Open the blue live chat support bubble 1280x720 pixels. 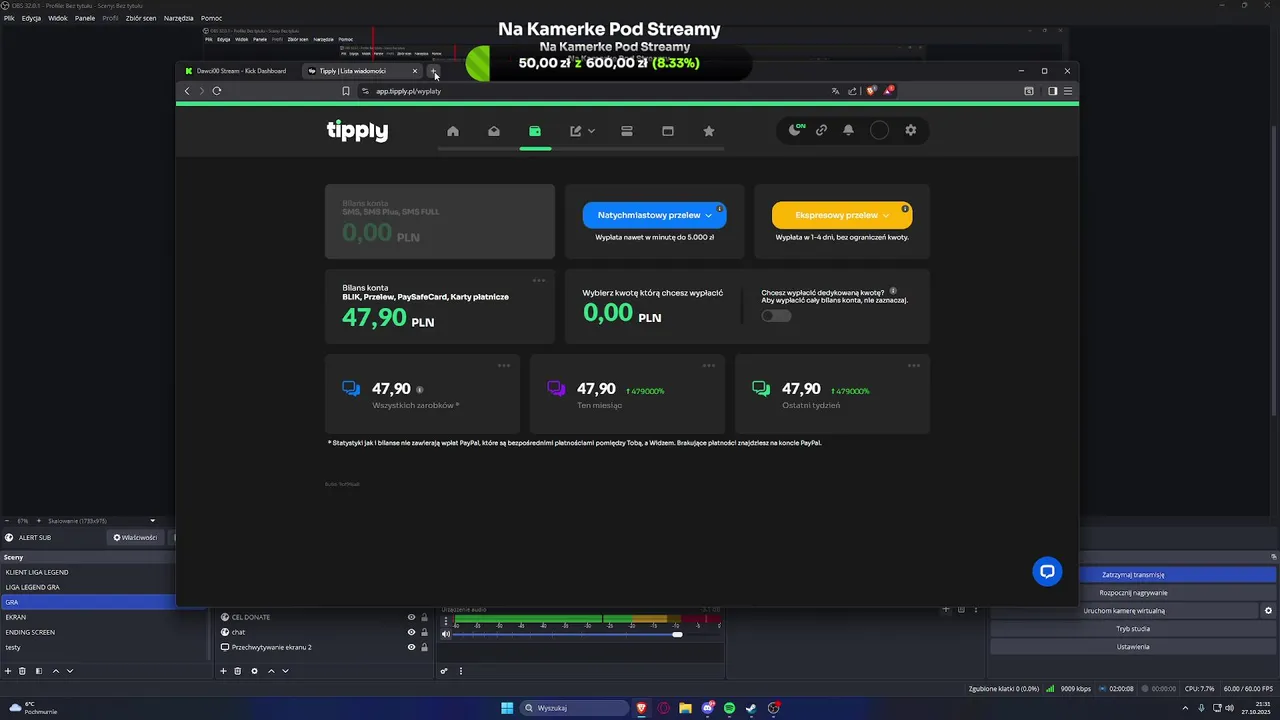point(1047,572)
